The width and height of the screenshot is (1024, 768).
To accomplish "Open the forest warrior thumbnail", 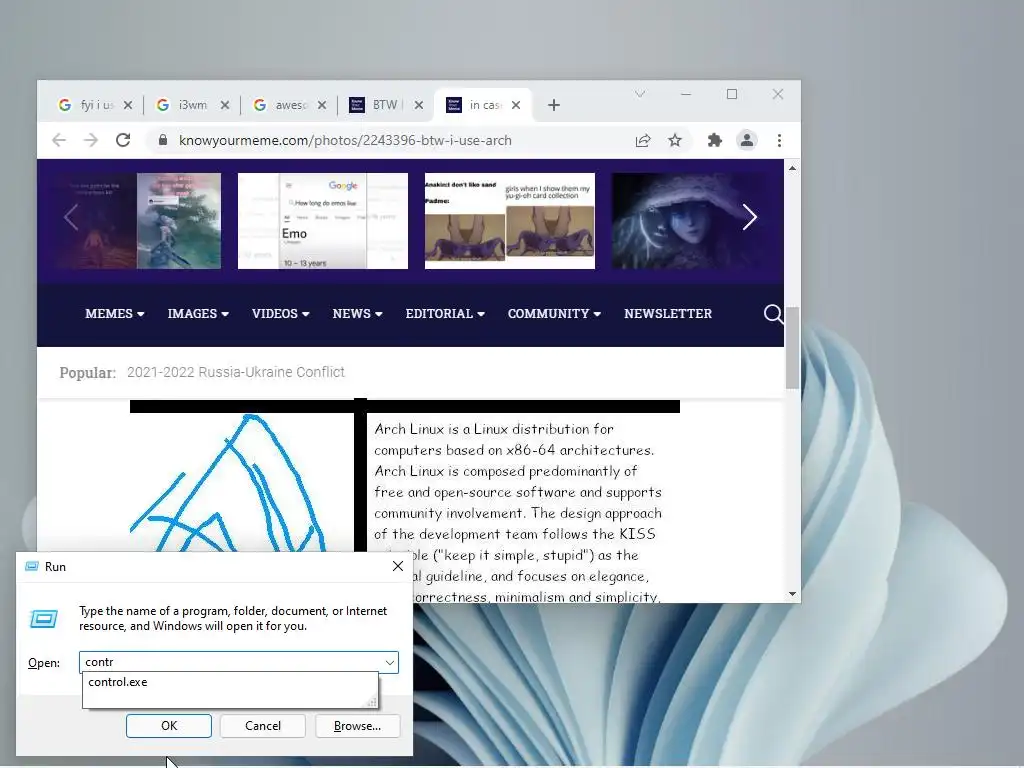I will click(x=138, y=221).
